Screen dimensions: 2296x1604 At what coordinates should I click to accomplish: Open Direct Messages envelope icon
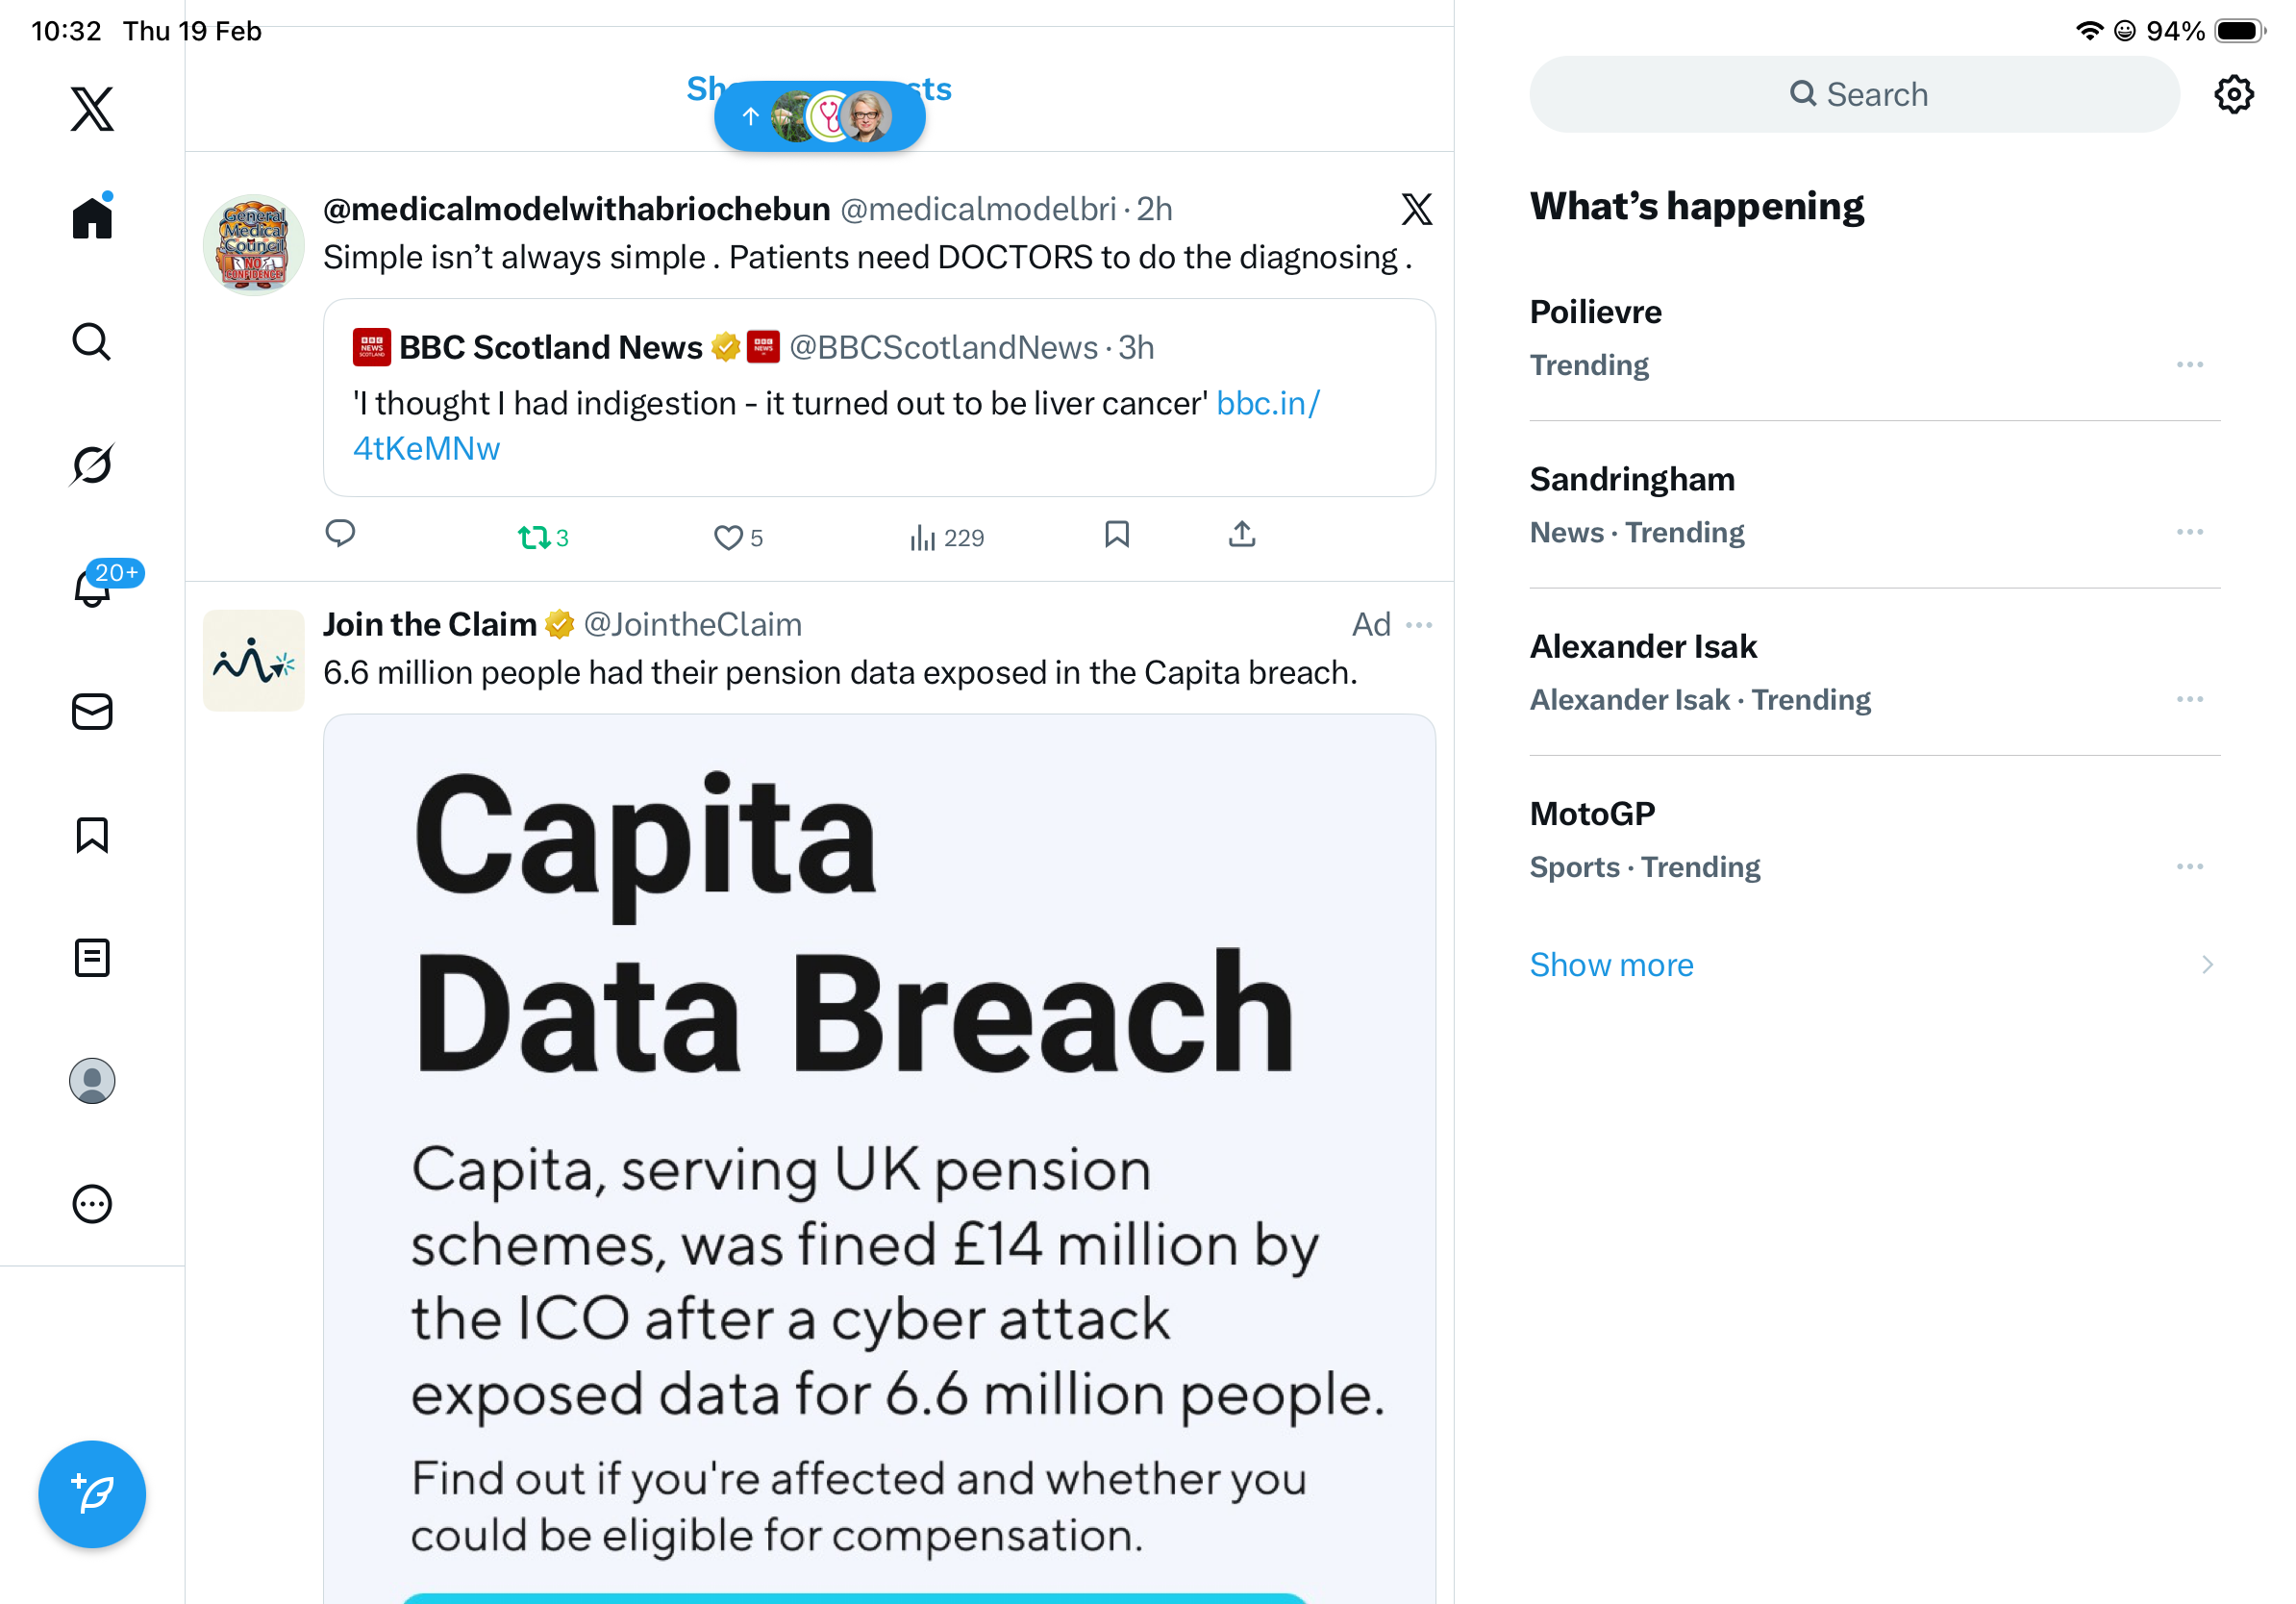pos(92,712)
